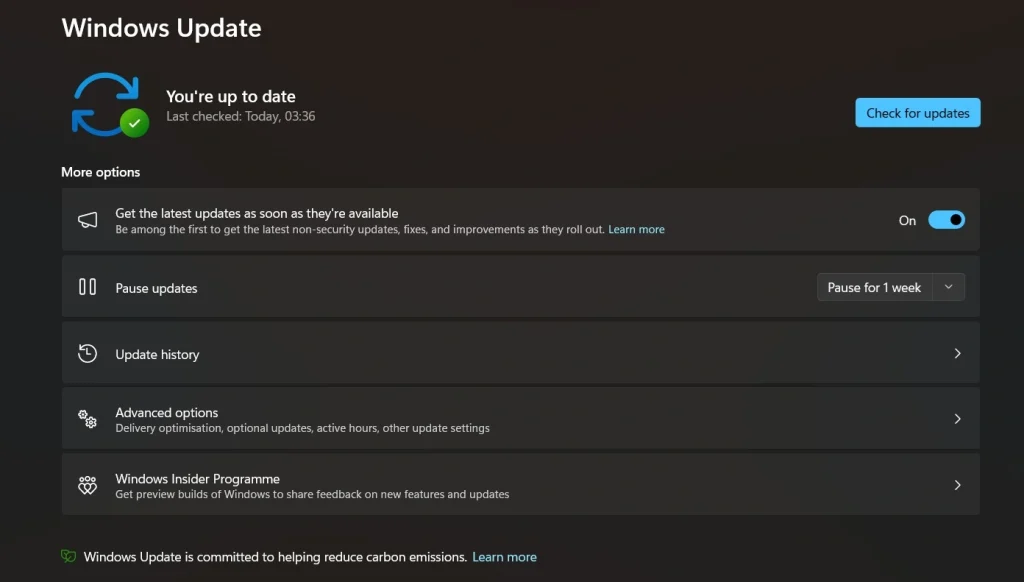Click the clock history icon for Update history
1024x582 pixels.
coord(88,353)
